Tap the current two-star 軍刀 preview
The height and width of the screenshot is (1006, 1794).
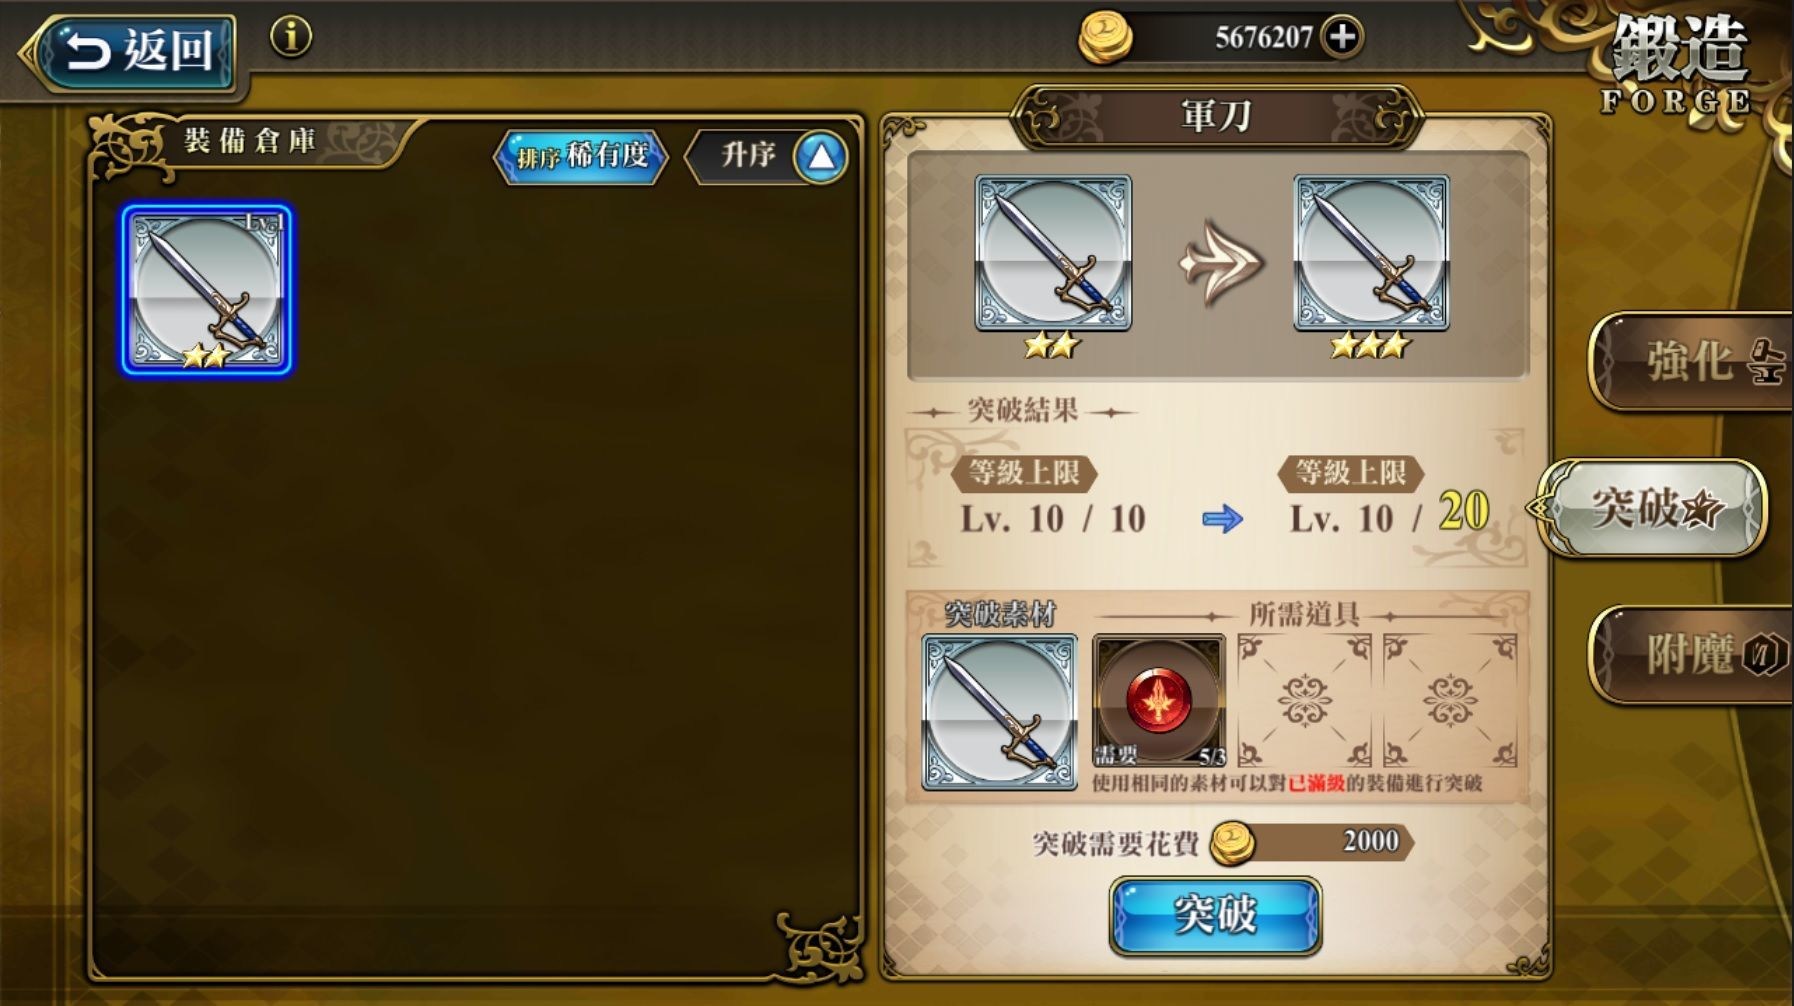(x=1053, y=253)
